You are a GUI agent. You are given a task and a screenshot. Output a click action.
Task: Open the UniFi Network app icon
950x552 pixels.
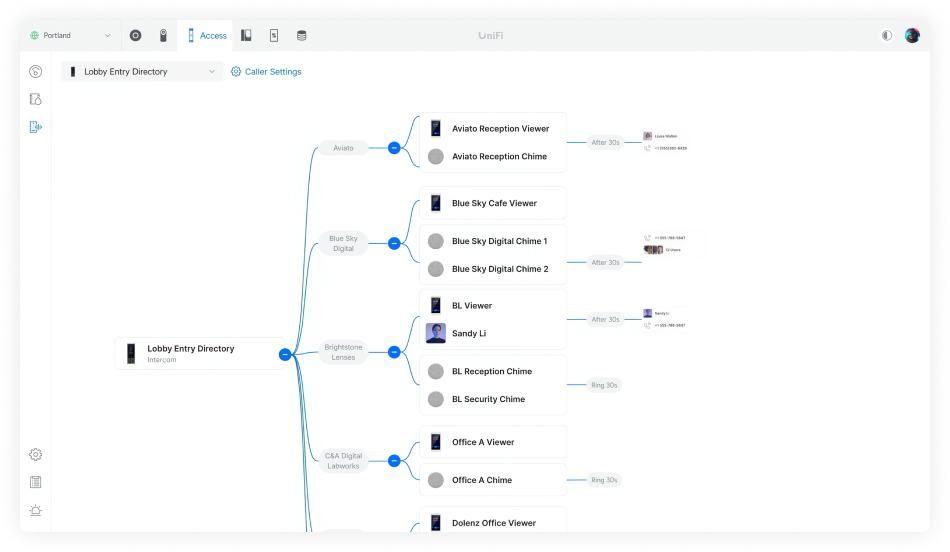135,36
